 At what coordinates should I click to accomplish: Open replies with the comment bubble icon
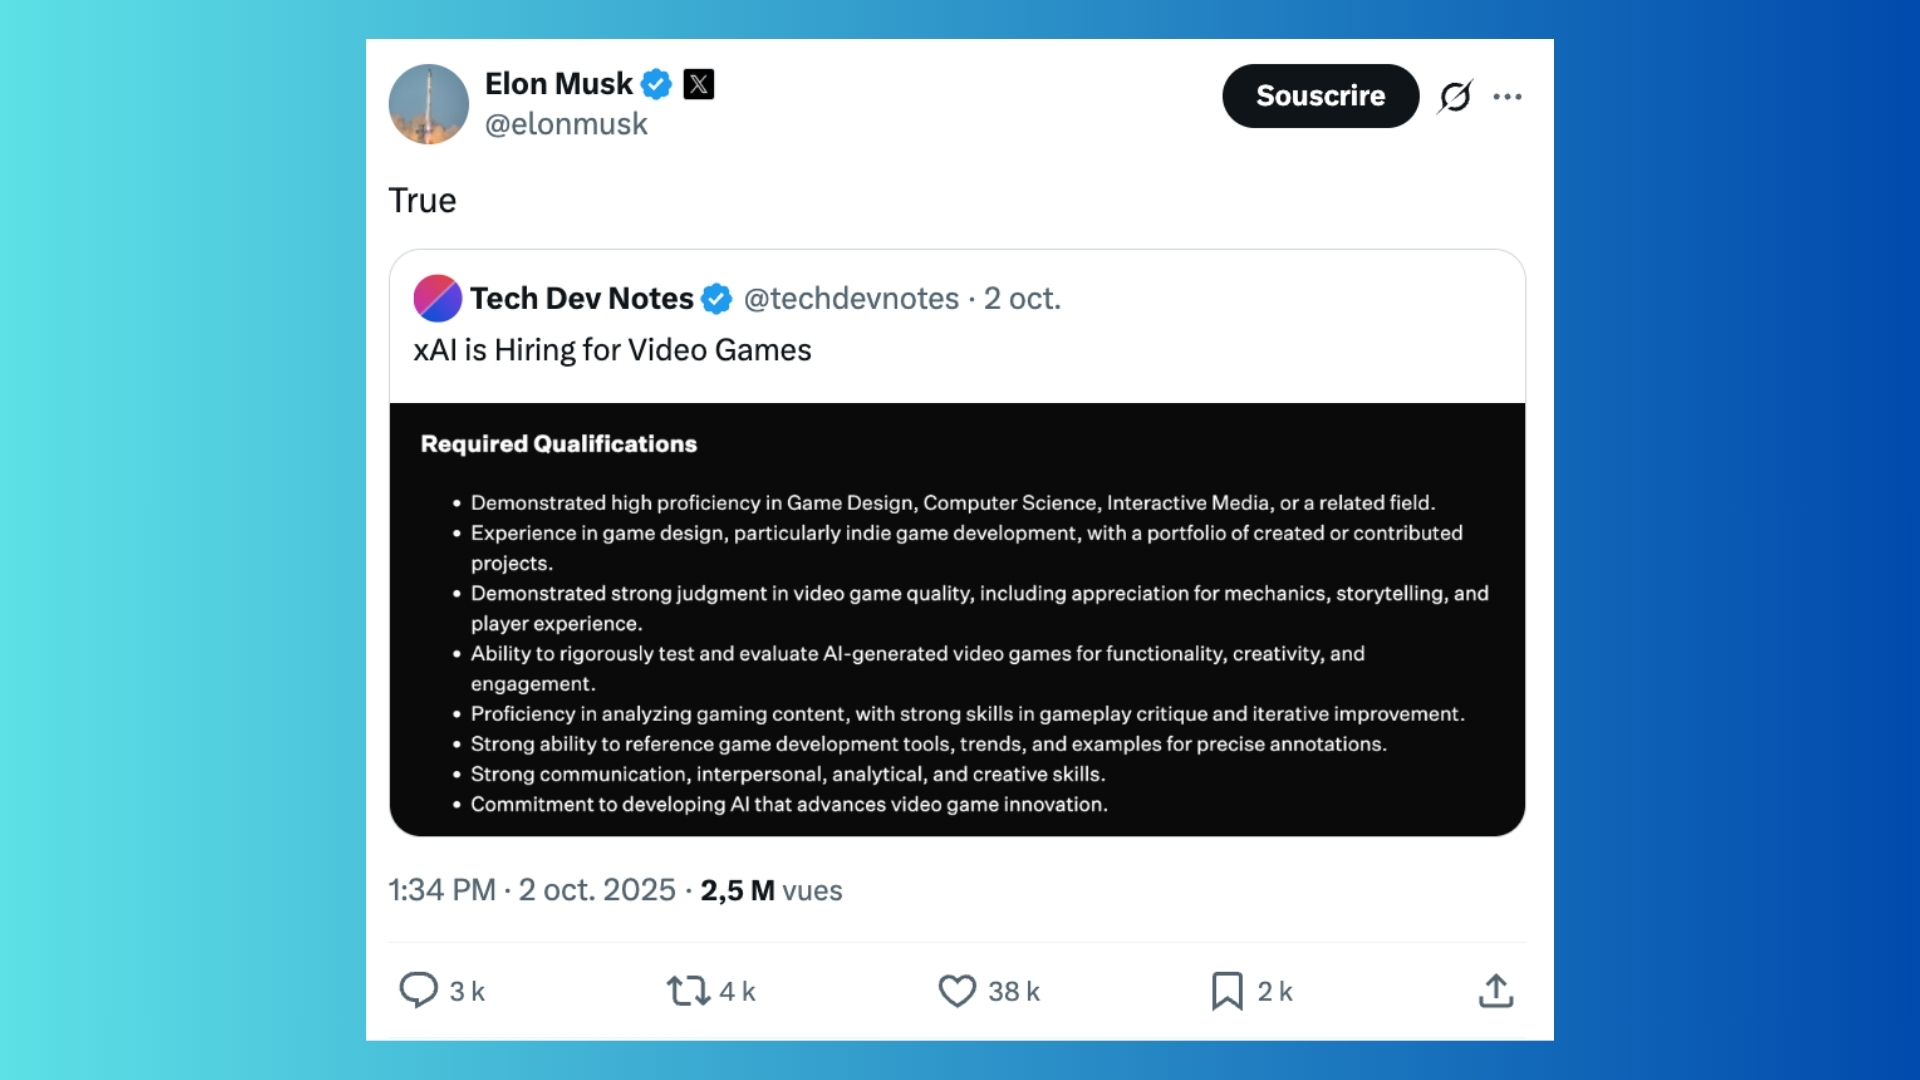click(421, 991)
